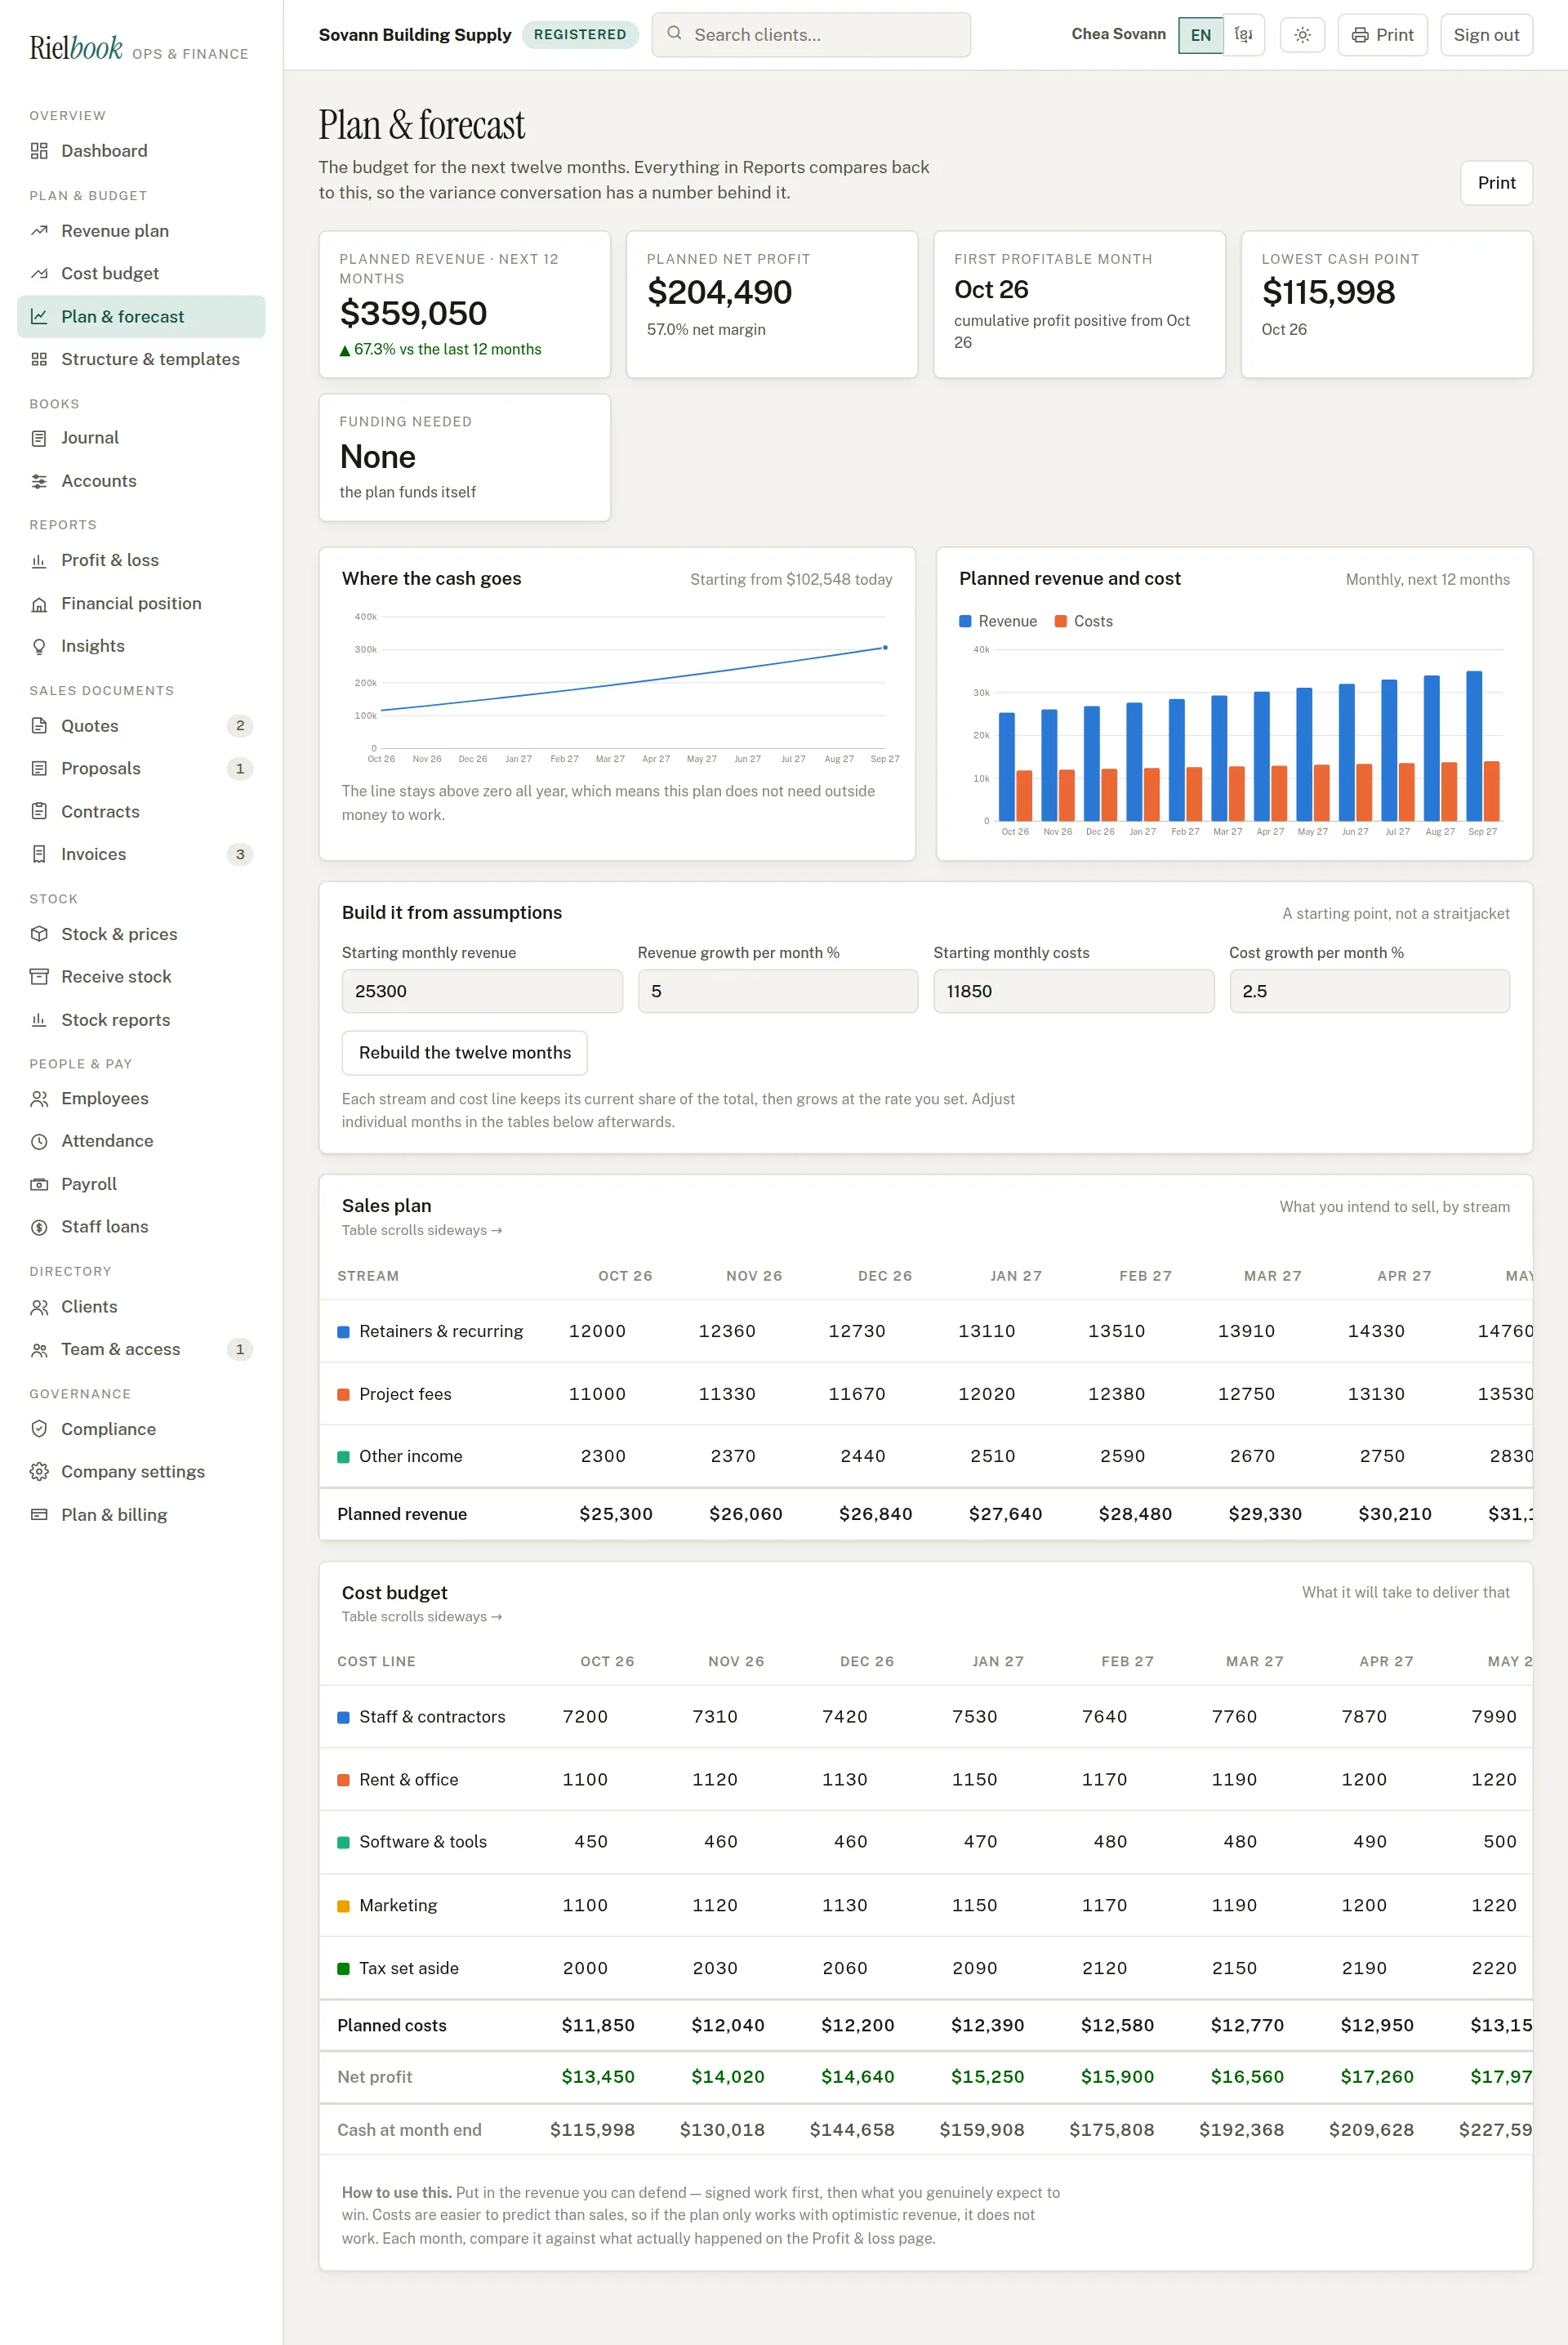Image resolution: width=1568 pixels, height=2345 pixels.
Task: Click the Sign out button
Action: pos(1486,35)
